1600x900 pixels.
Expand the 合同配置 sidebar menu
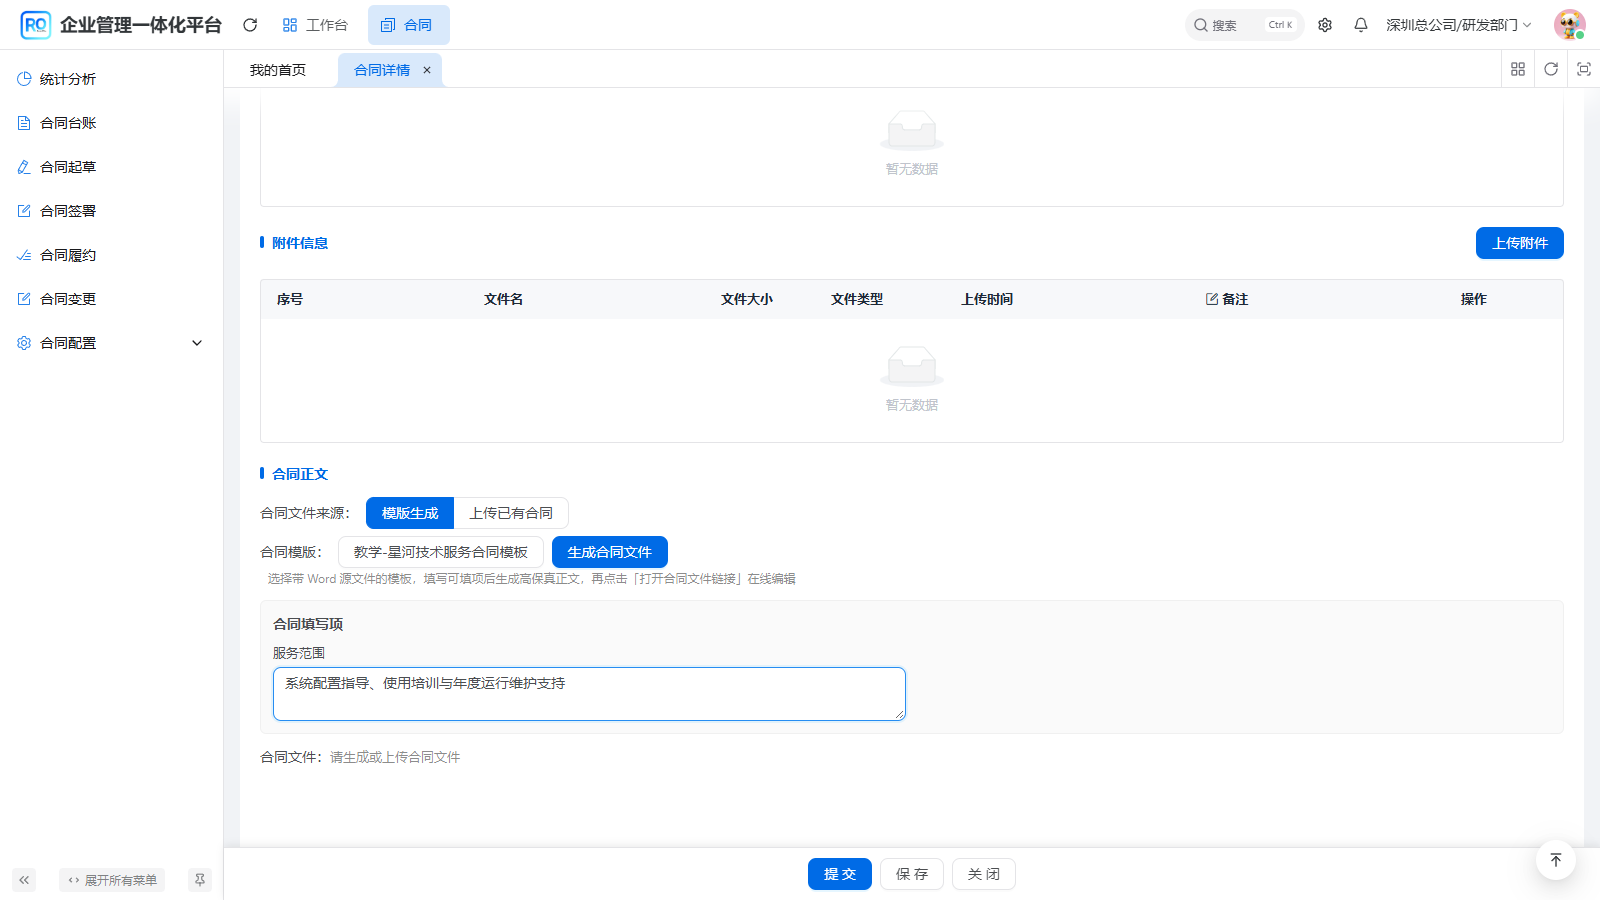point(110,343)
